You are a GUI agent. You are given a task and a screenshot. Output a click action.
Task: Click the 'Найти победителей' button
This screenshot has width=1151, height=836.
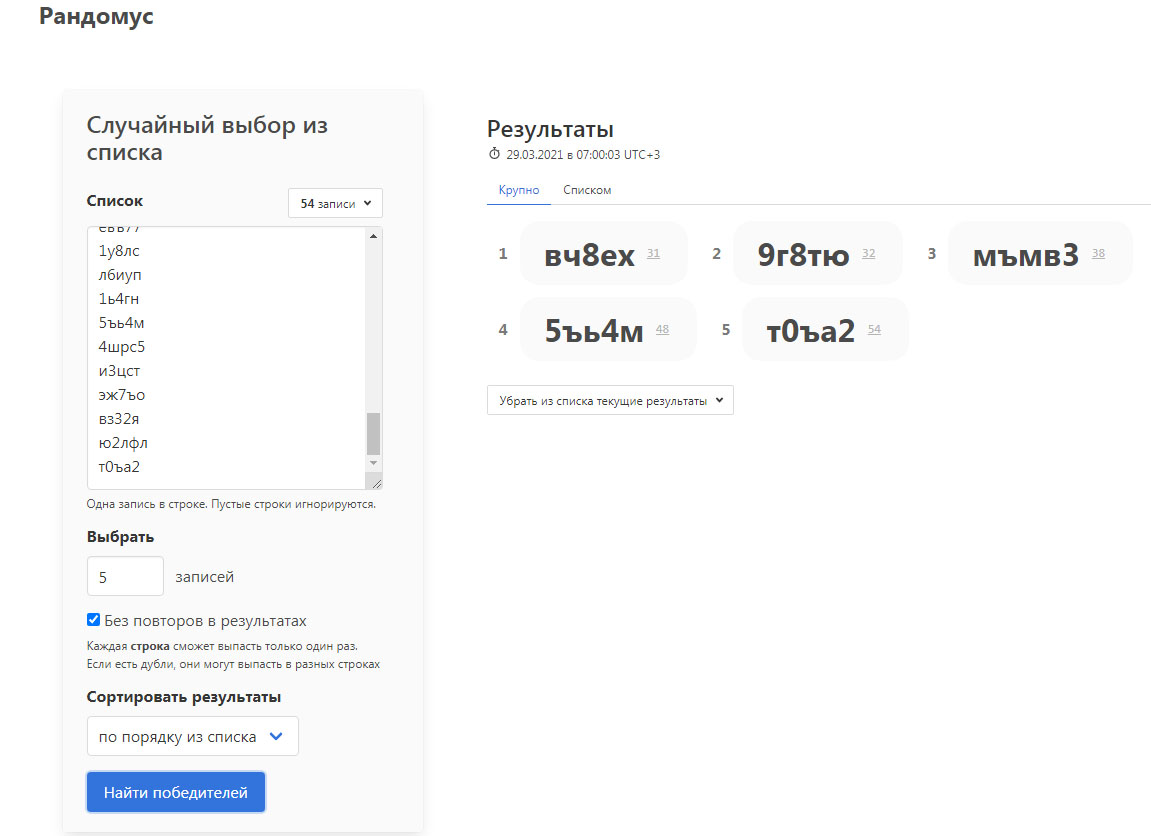[175, 792]
